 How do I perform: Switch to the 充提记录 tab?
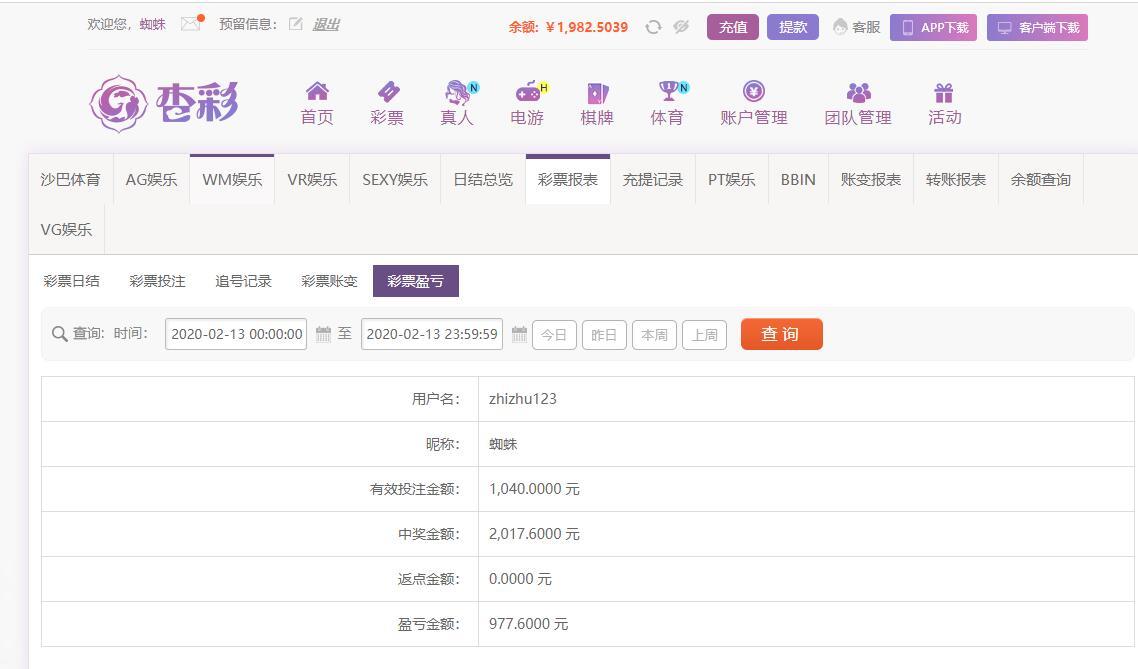[x=652, y=180]
